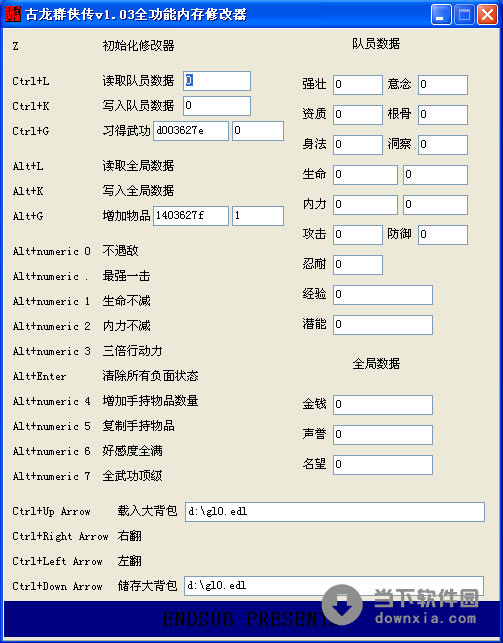Click the 攻击 stat field
This screenshot has height=643, width=503.
[x=358, y=235]
